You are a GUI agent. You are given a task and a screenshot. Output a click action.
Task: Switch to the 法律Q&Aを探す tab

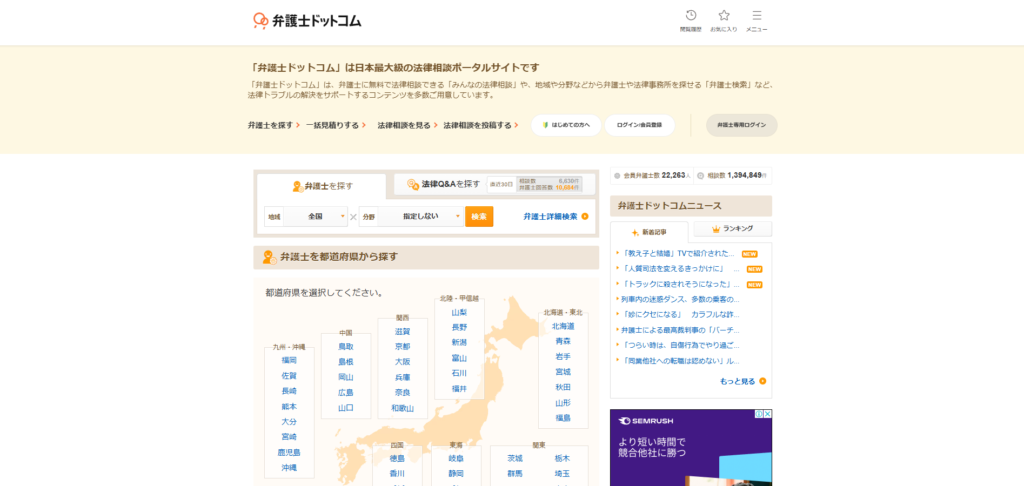point(436,185)
